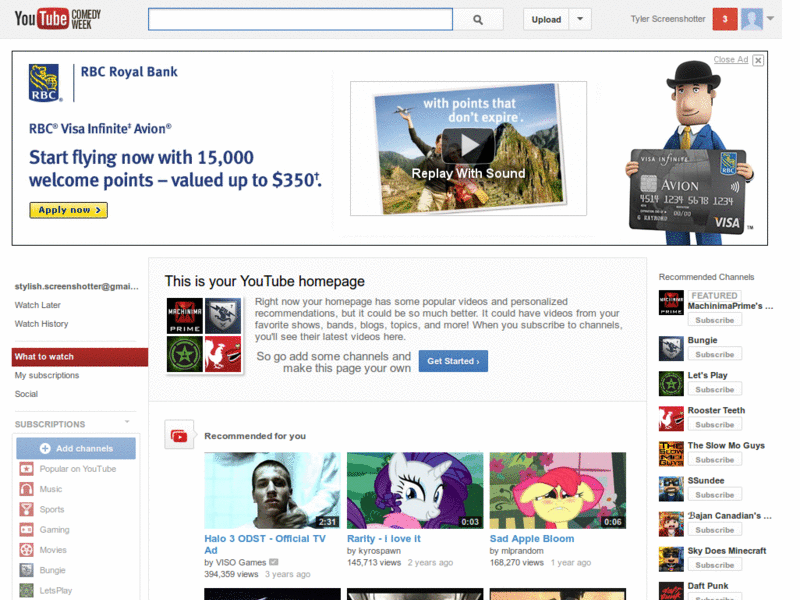
Task: Subscribe to Rooster Teeth
Action: click(714, 424)
